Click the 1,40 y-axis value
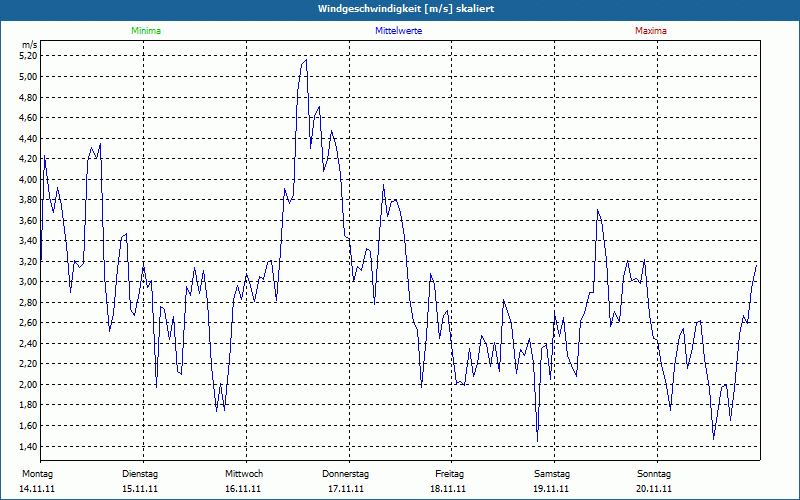 coord(28,446)
